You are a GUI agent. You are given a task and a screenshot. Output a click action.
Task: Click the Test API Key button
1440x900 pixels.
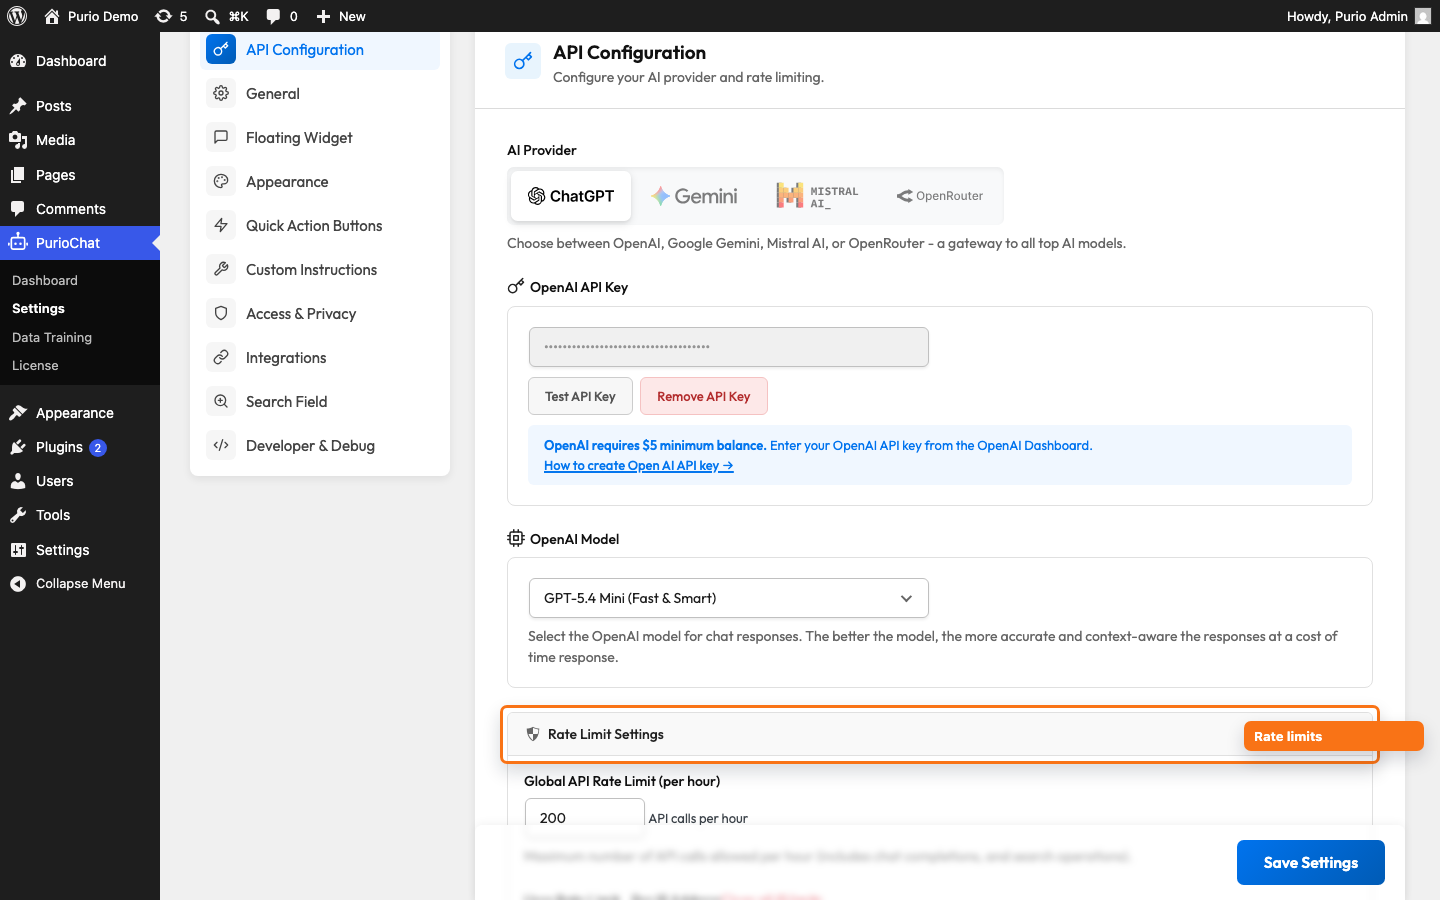point(580,396)
